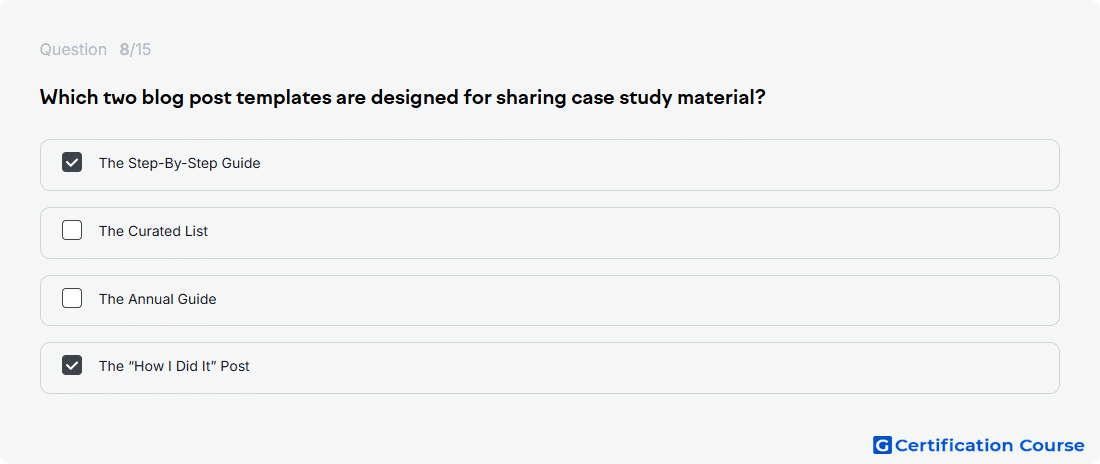Enable The Annual Guide checkbox
The height and width of the screenshot is (464, 1100).
(x=72, y=298)
